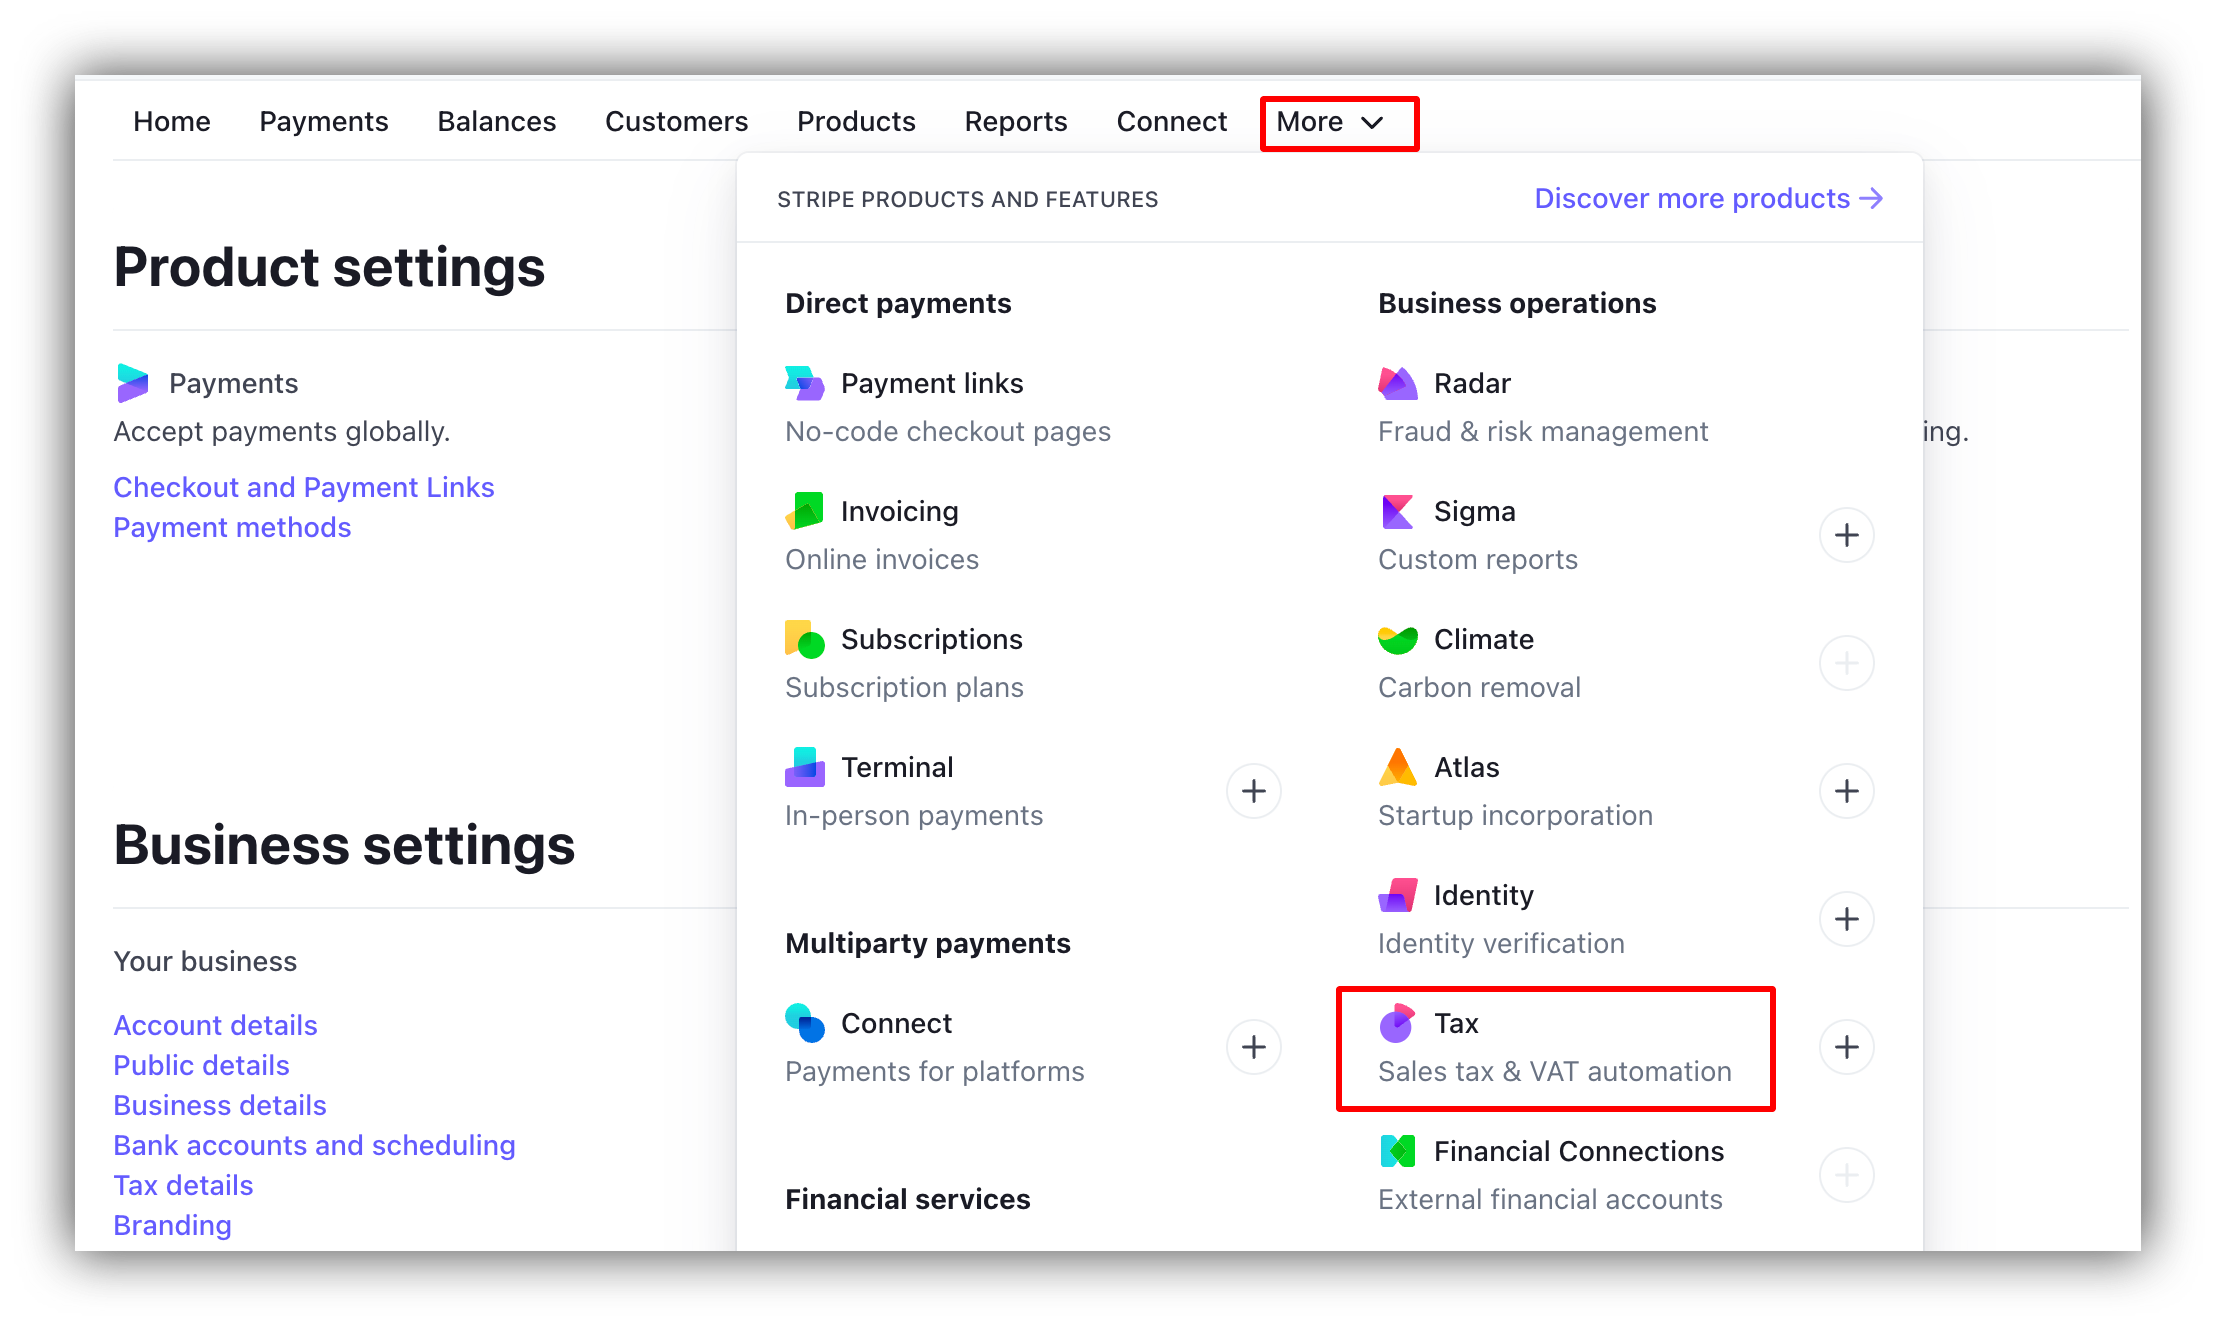
Task: Click the Atlas startup incorporation icon
Action: pos(1397,767)
